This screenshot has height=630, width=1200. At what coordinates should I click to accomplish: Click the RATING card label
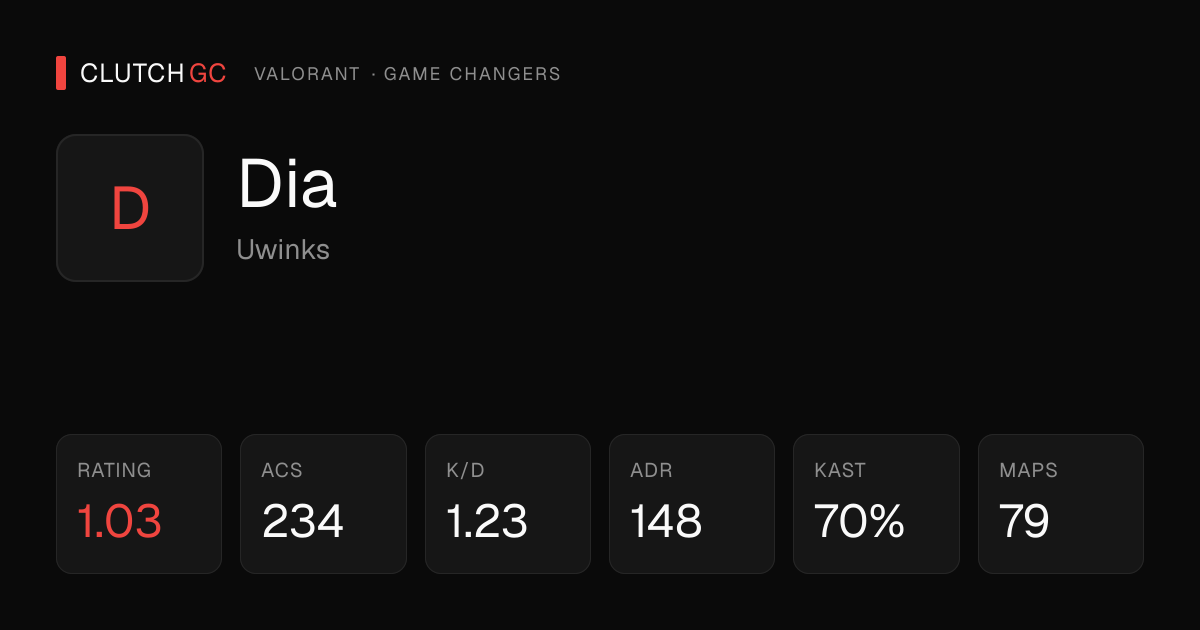(114, 470)
